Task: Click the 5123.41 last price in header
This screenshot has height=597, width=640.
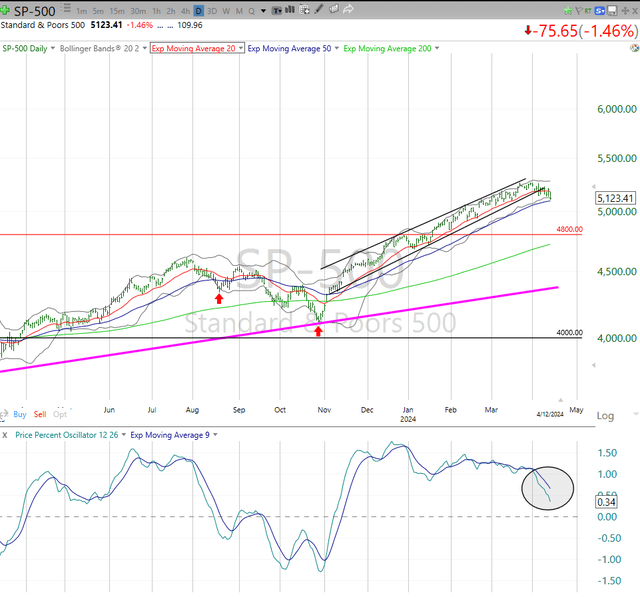Action: (106, 25)
